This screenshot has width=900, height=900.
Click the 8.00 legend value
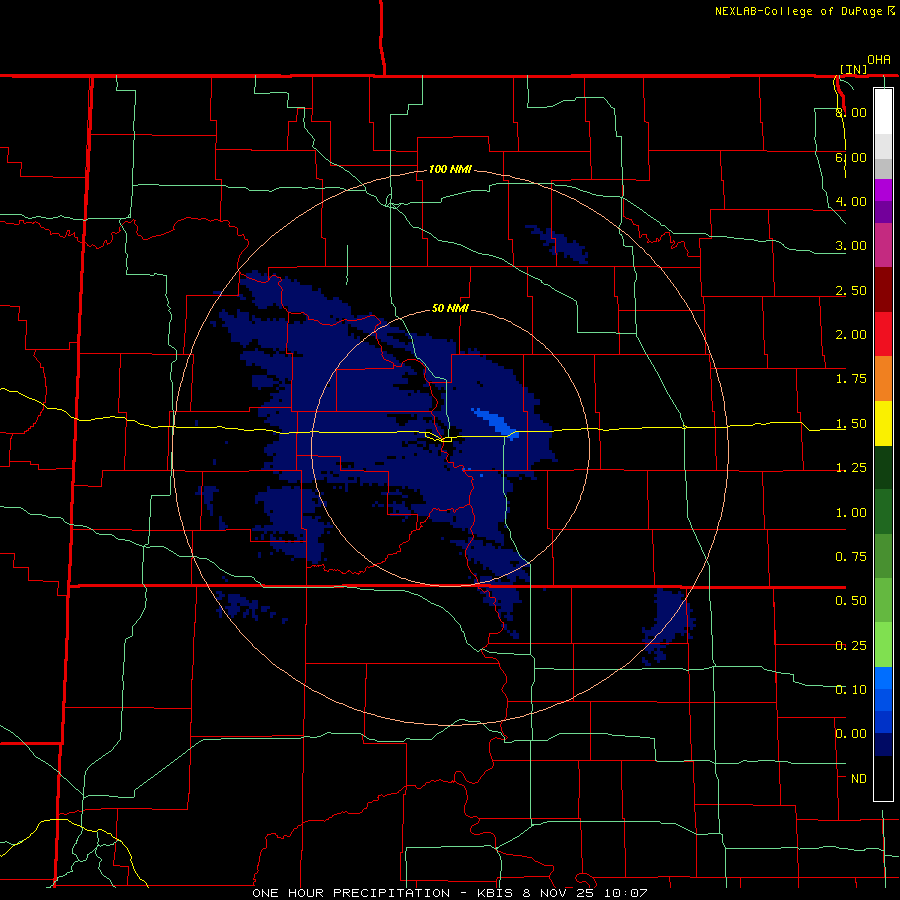pyautogui.click(x=851, y=112)
